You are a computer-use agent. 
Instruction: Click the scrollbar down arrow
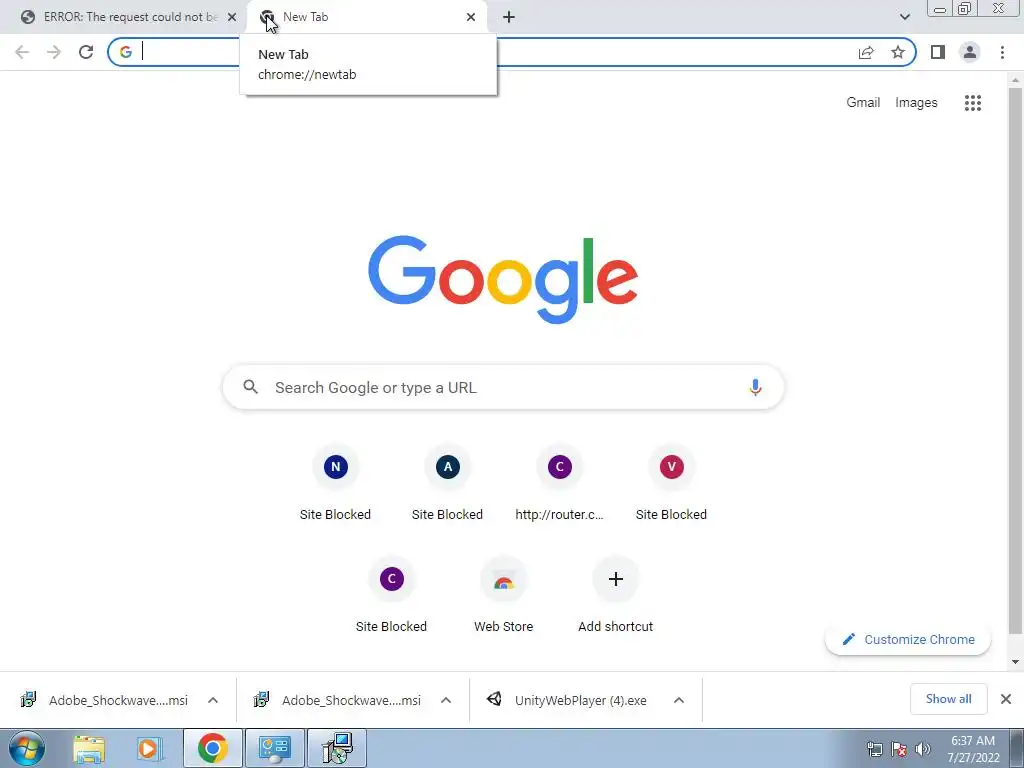[1015, 662]
